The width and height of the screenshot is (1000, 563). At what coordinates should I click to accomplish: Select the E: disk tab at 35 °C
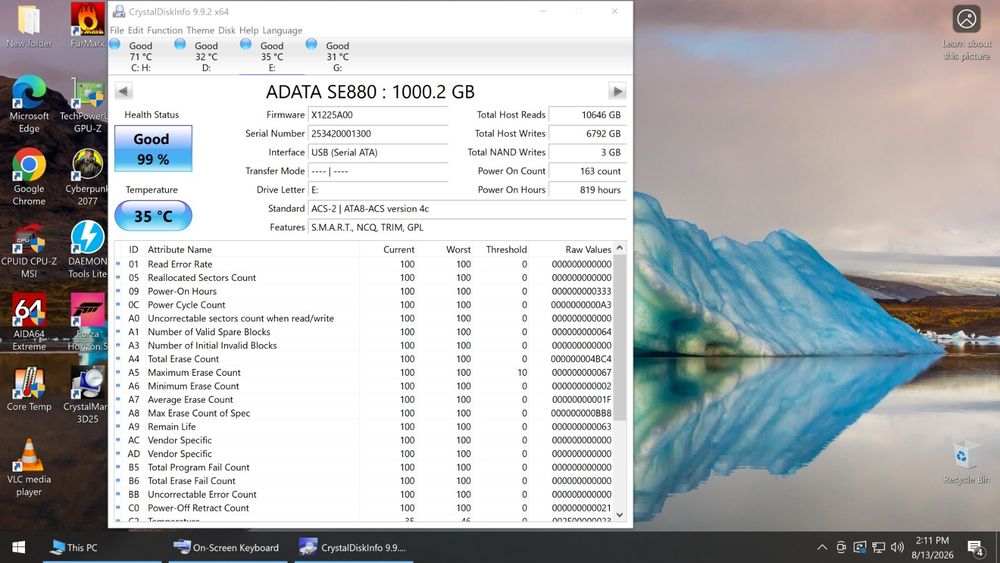click(x=272, y=56)
